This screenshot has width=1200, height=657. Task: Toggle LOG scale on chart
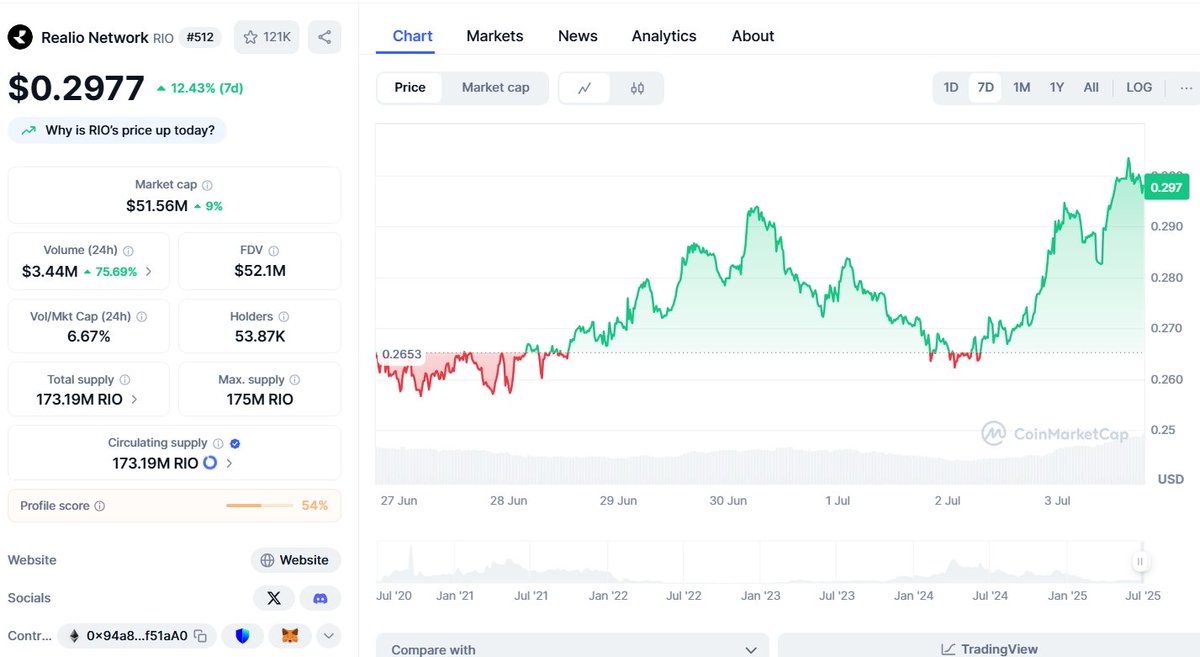[x=1139, y=87]
